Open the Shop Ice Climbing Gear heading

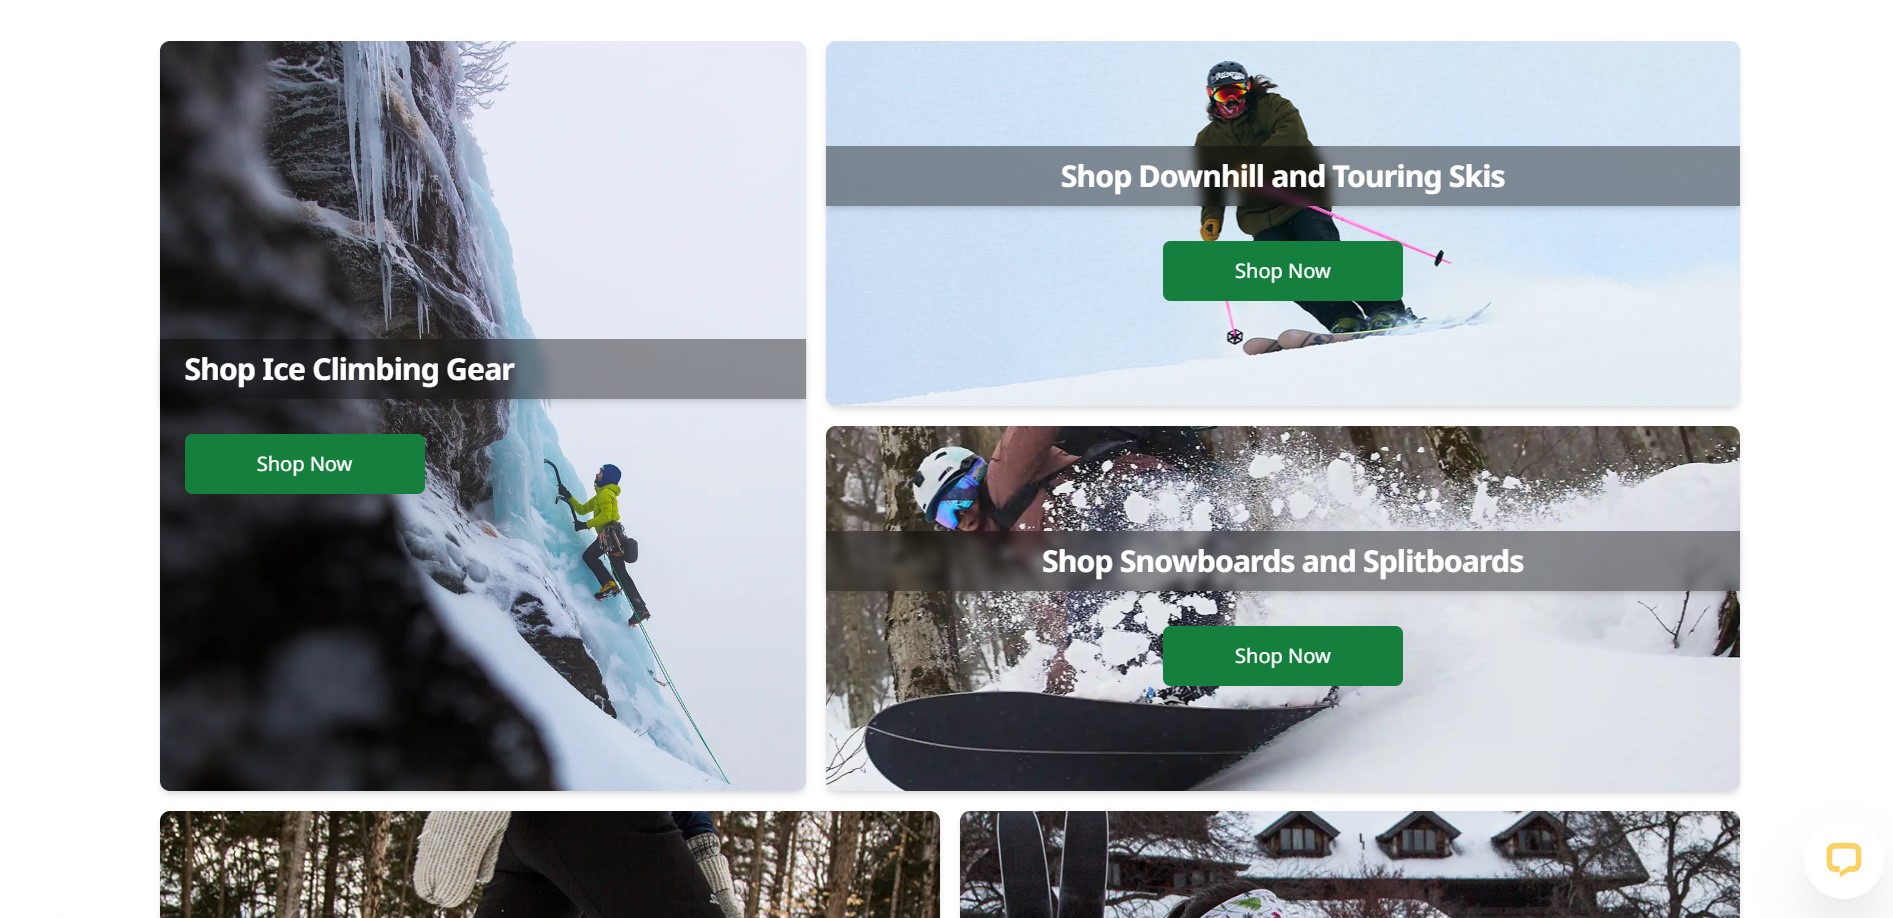[x=349, y=369]
